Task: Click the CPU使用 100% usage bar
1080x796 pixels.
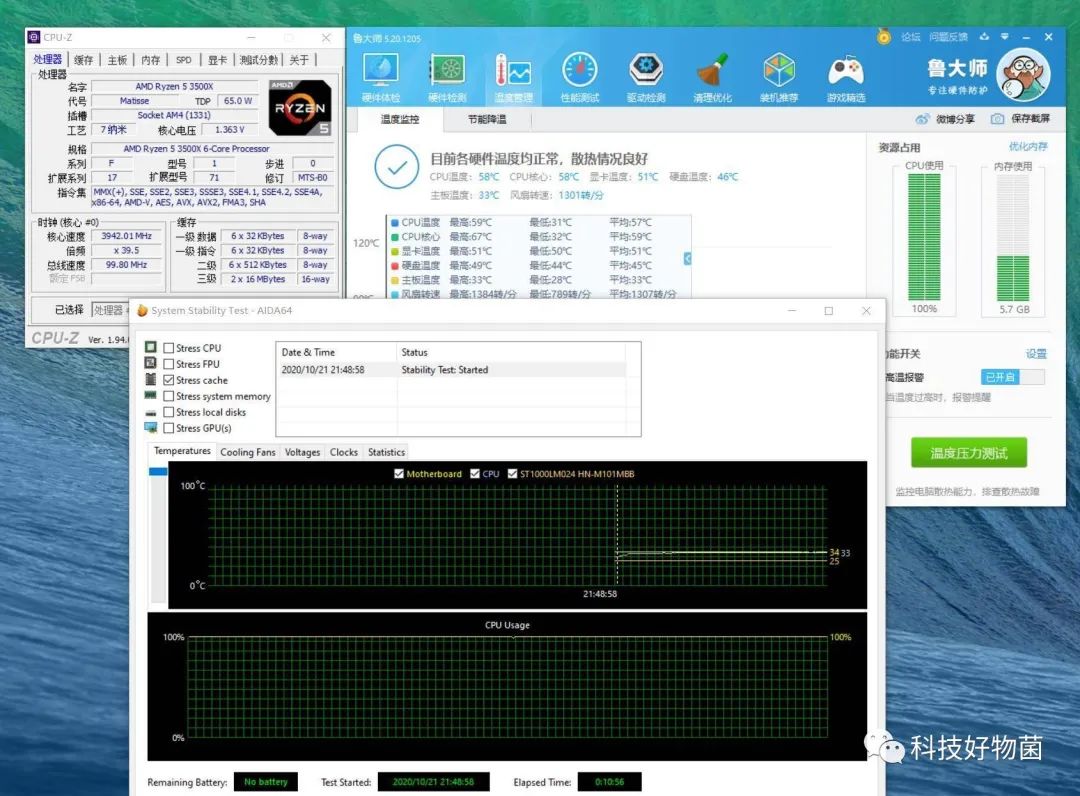Action: [924, 238]
